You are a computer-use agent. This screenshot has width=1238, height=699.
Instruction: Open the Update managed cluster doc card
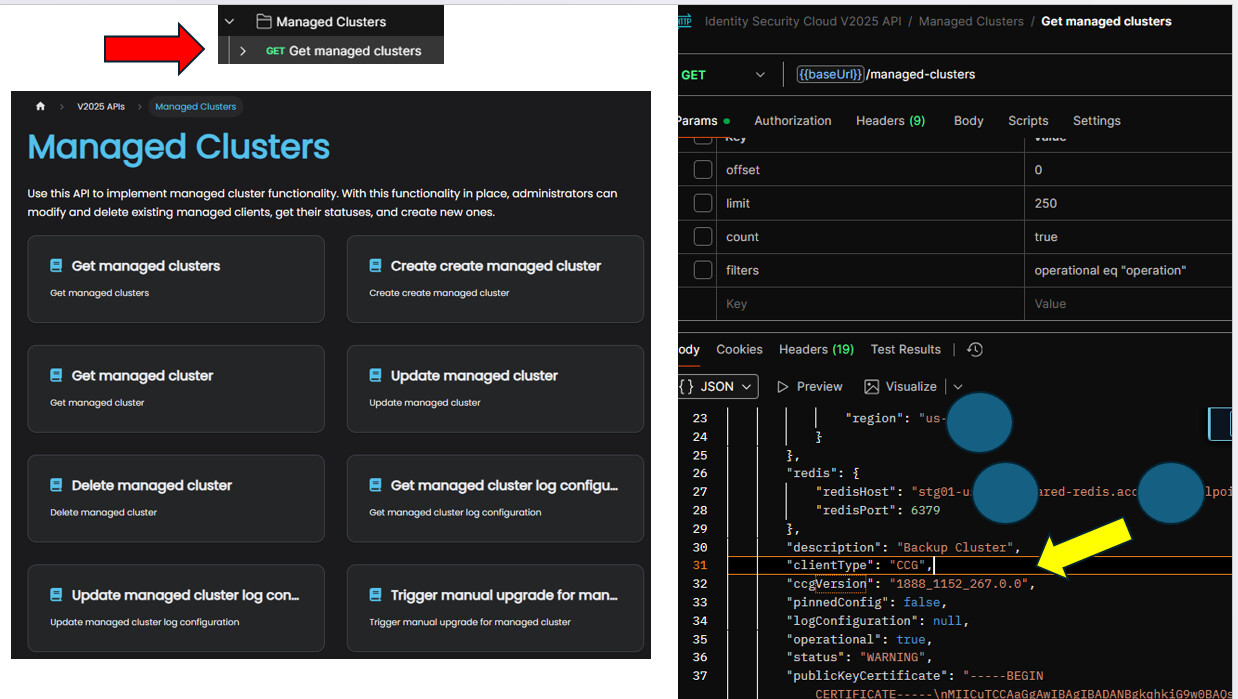tap(495, 389)
